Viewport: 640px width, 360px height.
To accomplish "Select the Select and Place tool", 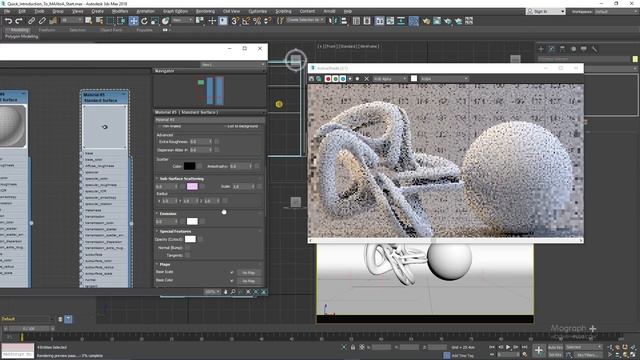I will point(165,21).
